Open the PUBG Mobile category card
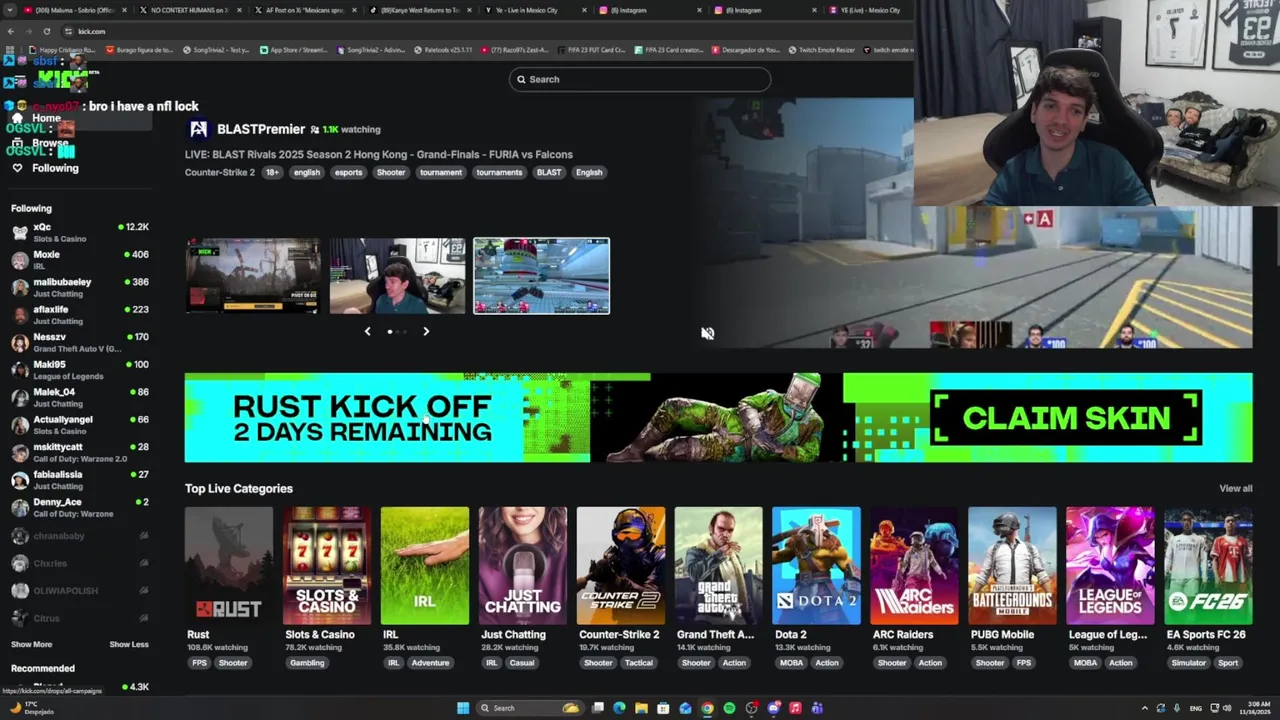The image size is (1280, 720). point(1012,566)
